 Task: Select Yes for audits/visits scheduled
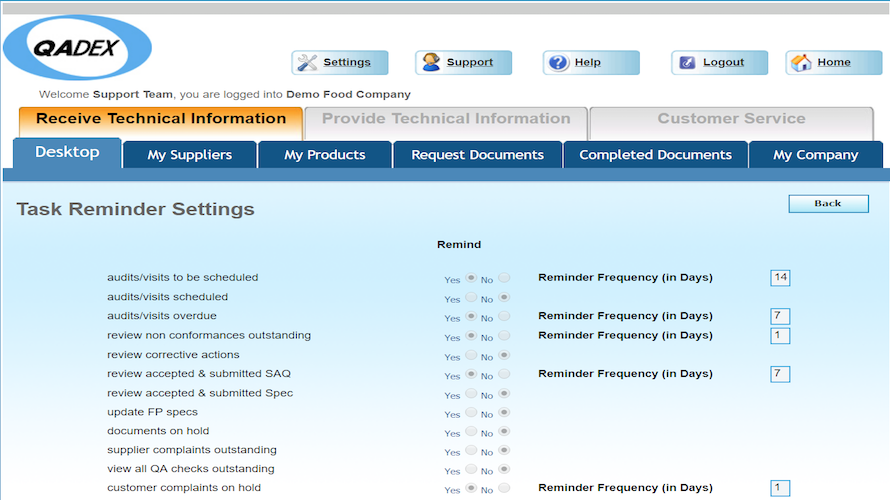(x=471, y=297)
